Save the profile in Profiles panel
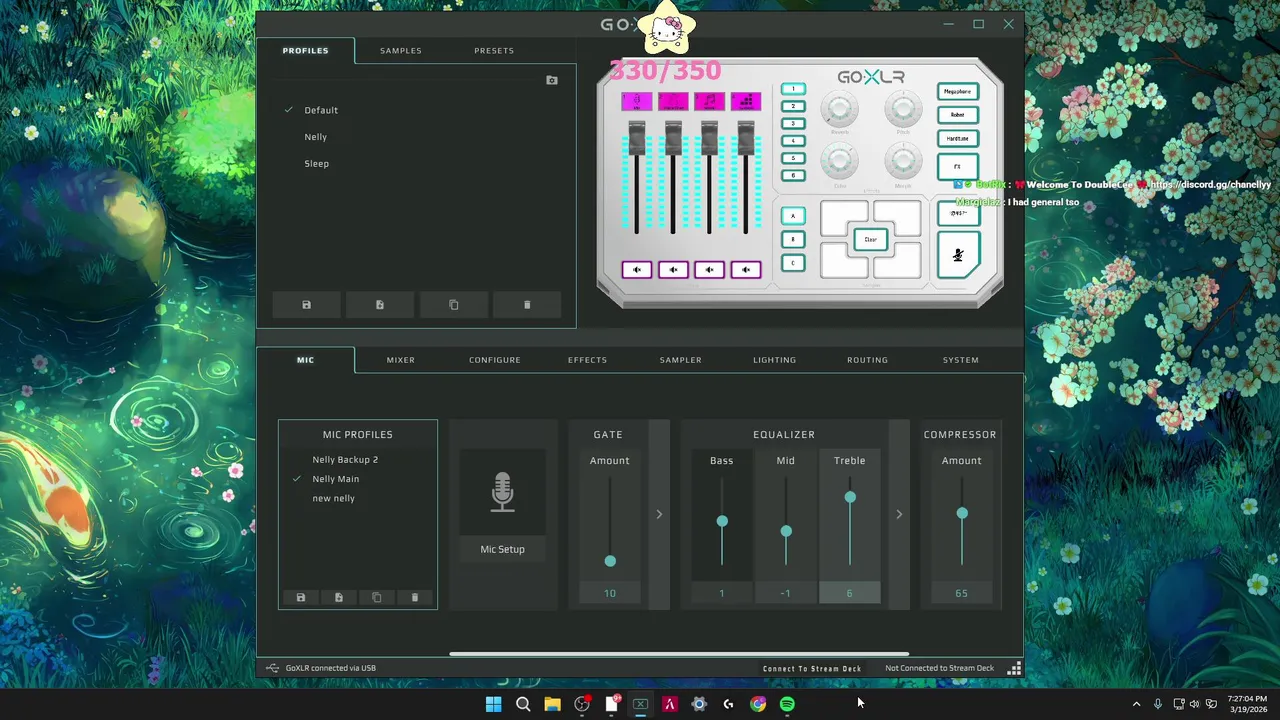 pyautogui.click(x=306, y=305)
